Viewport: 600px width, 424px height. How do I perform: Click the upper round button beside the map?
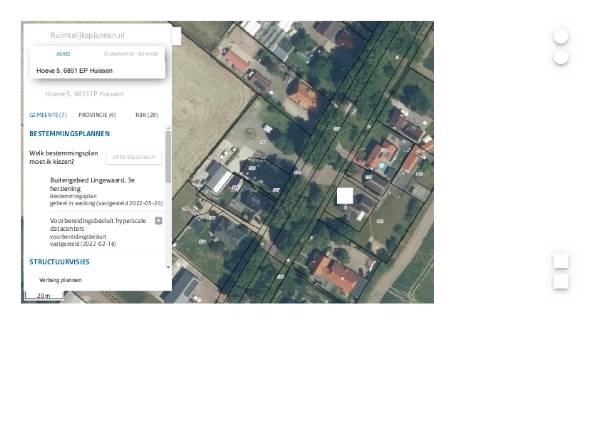click(561, 37)
